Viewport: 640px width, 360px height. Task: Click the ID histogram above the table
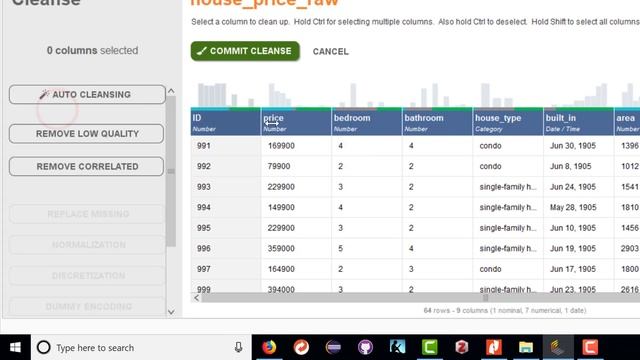click(226, 95)
